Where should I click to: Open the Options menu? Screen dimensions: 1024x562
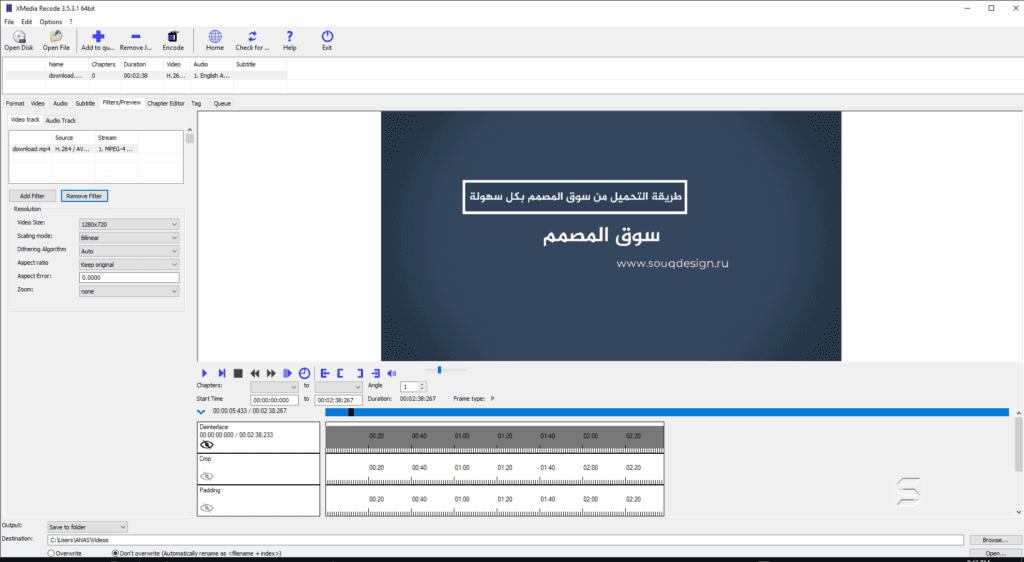click(x=51, y=22)
